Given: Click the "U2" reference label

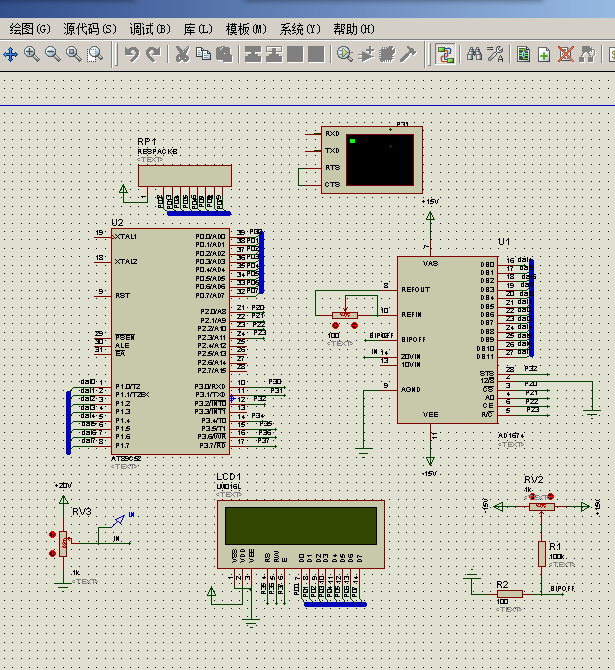Looking at the screenshot, I should click(117, 223).
